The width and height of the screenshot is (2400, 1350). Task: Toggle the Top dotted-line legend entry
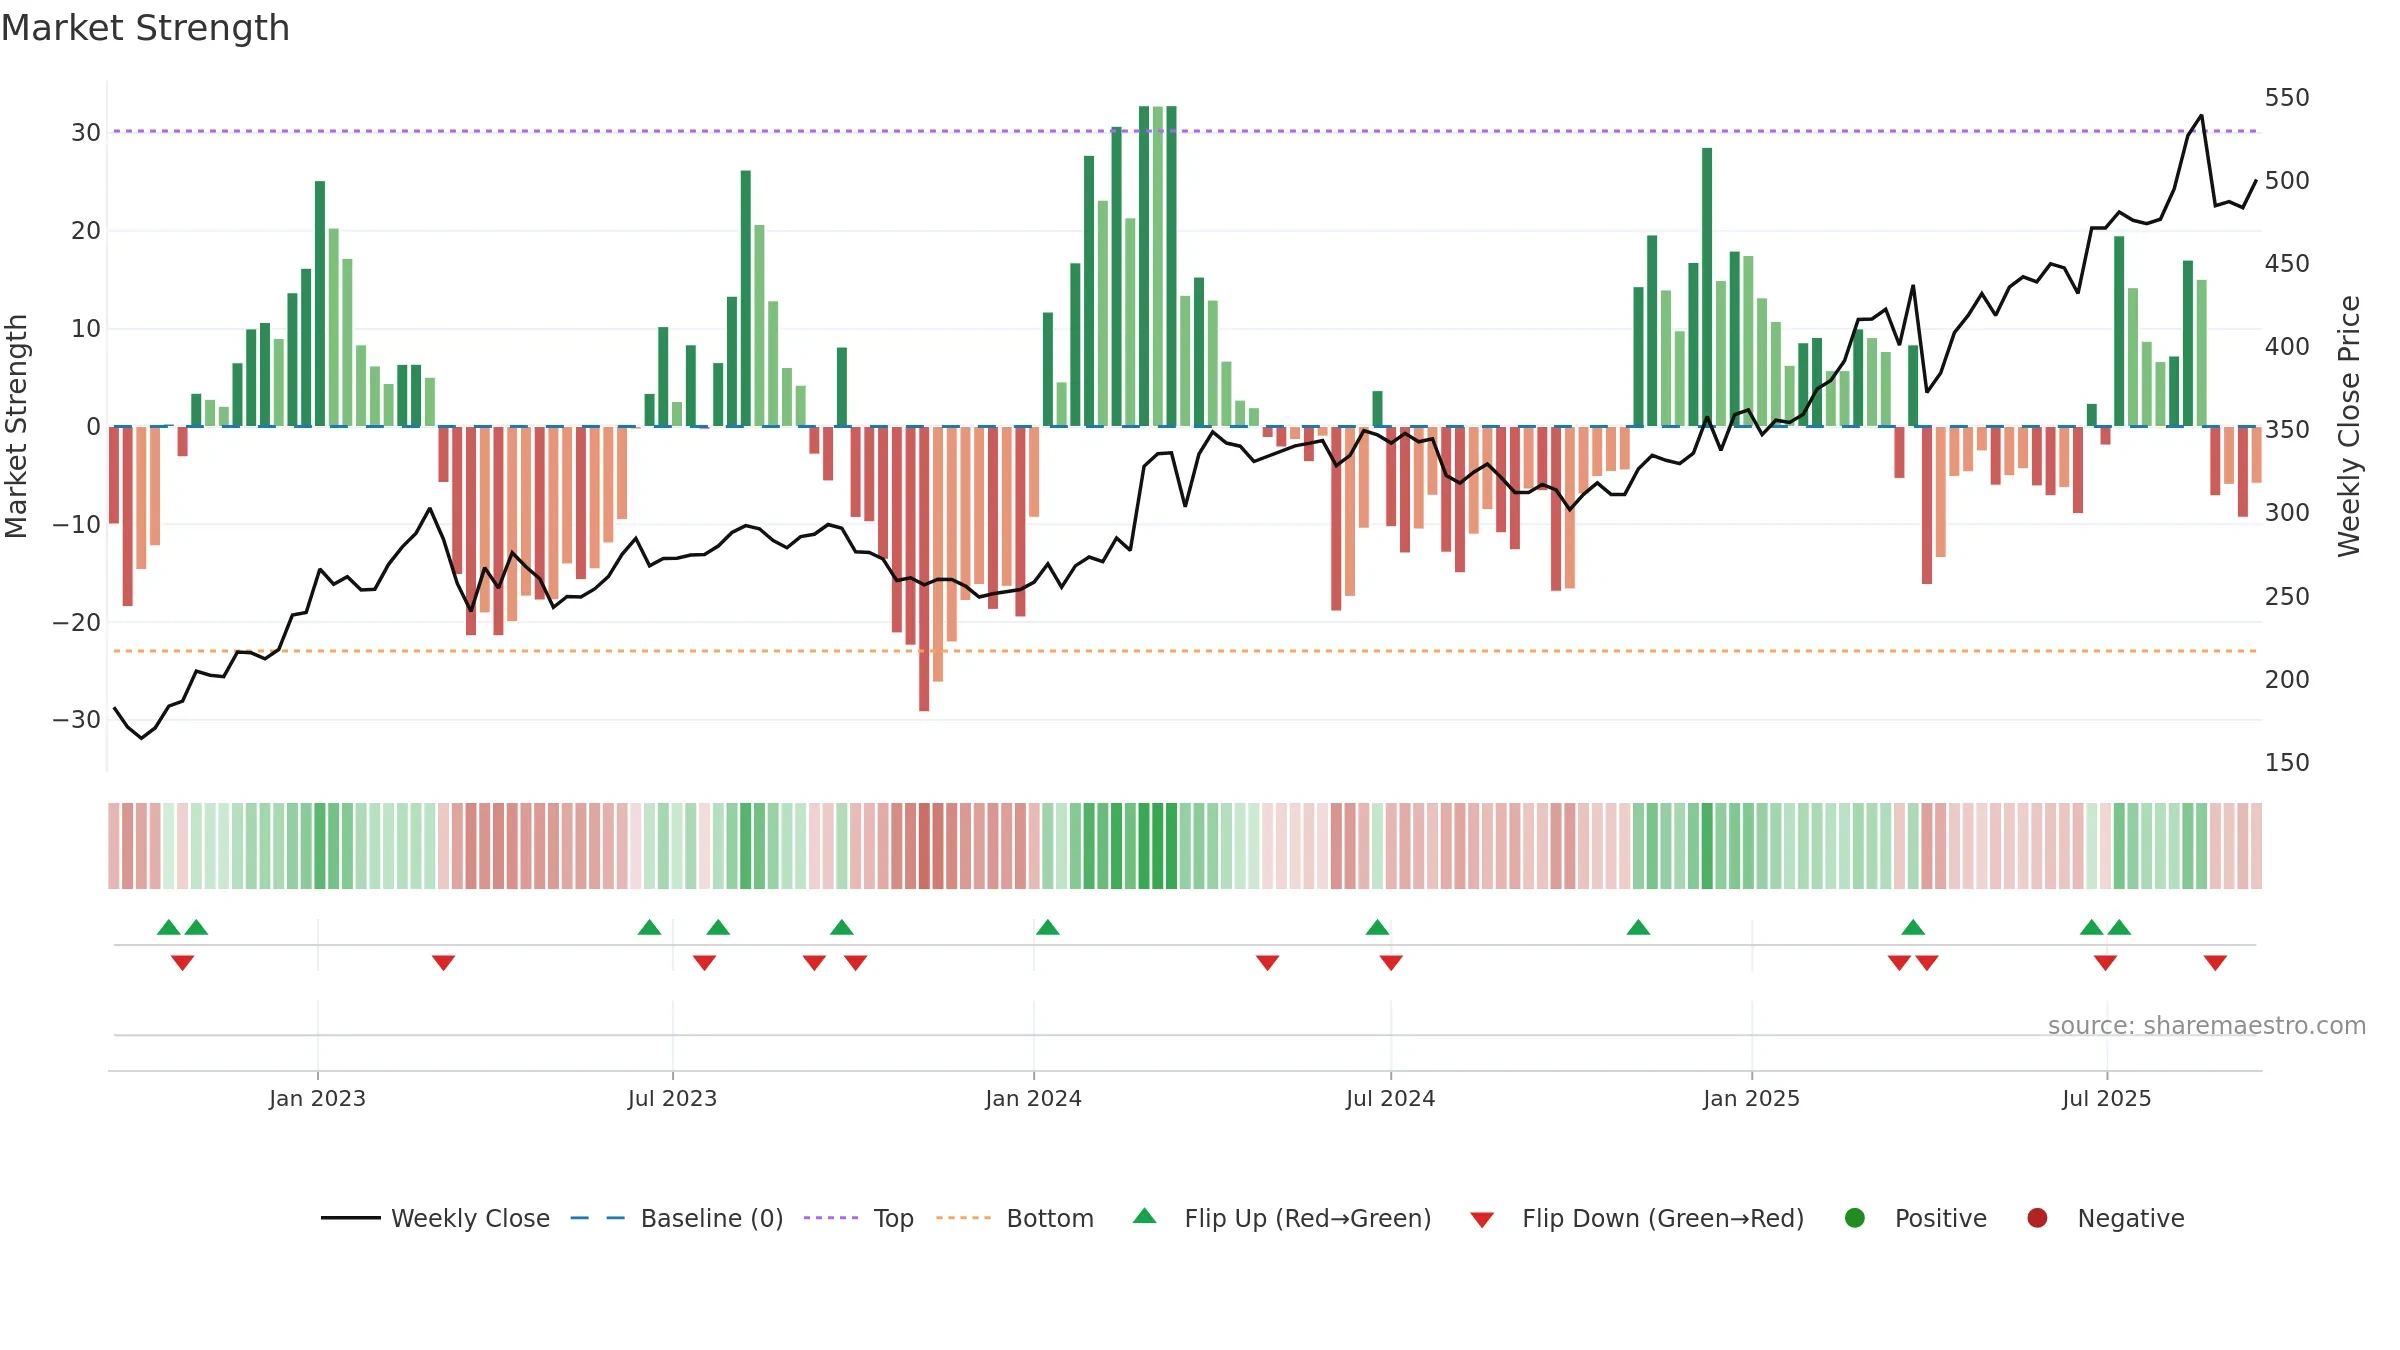[x=859, y=1218]
